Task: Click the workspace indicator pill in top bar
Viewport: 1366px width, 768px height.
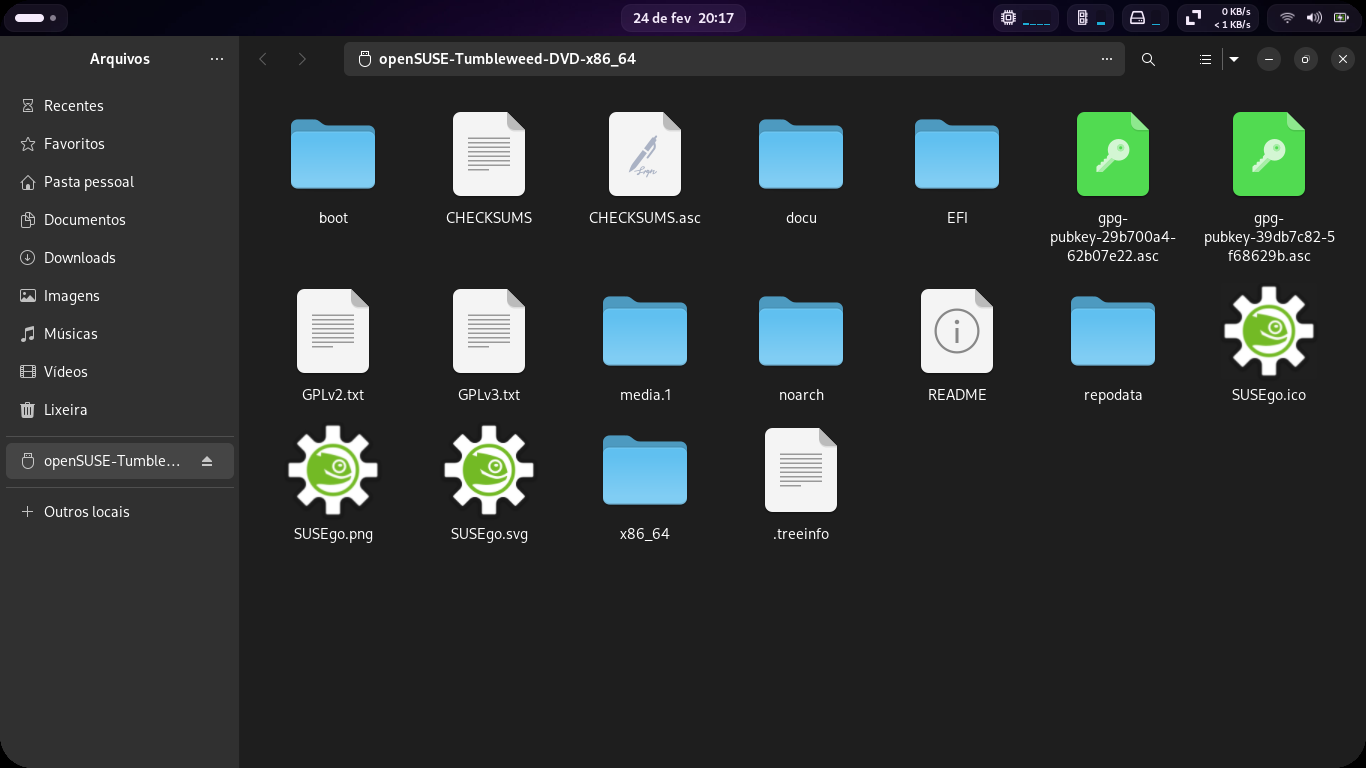Action: (x=37, y=18)
